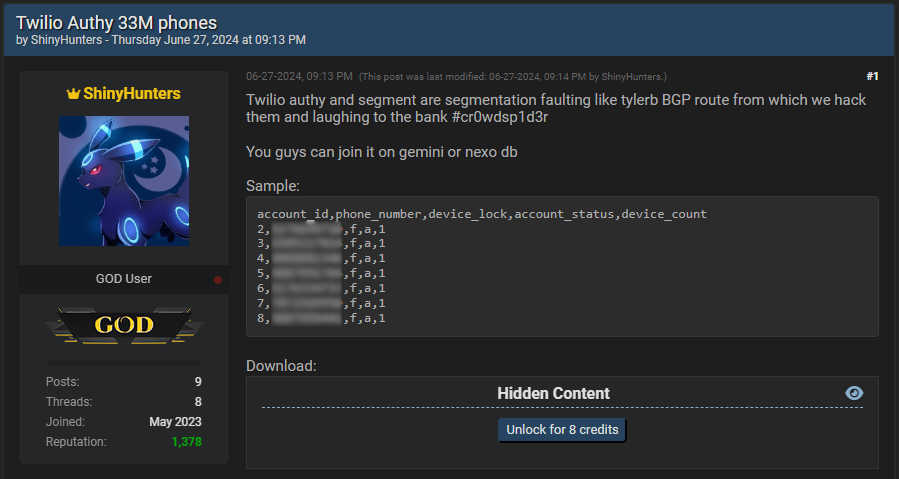Image resolution: width=899 pixels, height=479 pixels.
Task: Click the Download: label
Action: (281, 366)
